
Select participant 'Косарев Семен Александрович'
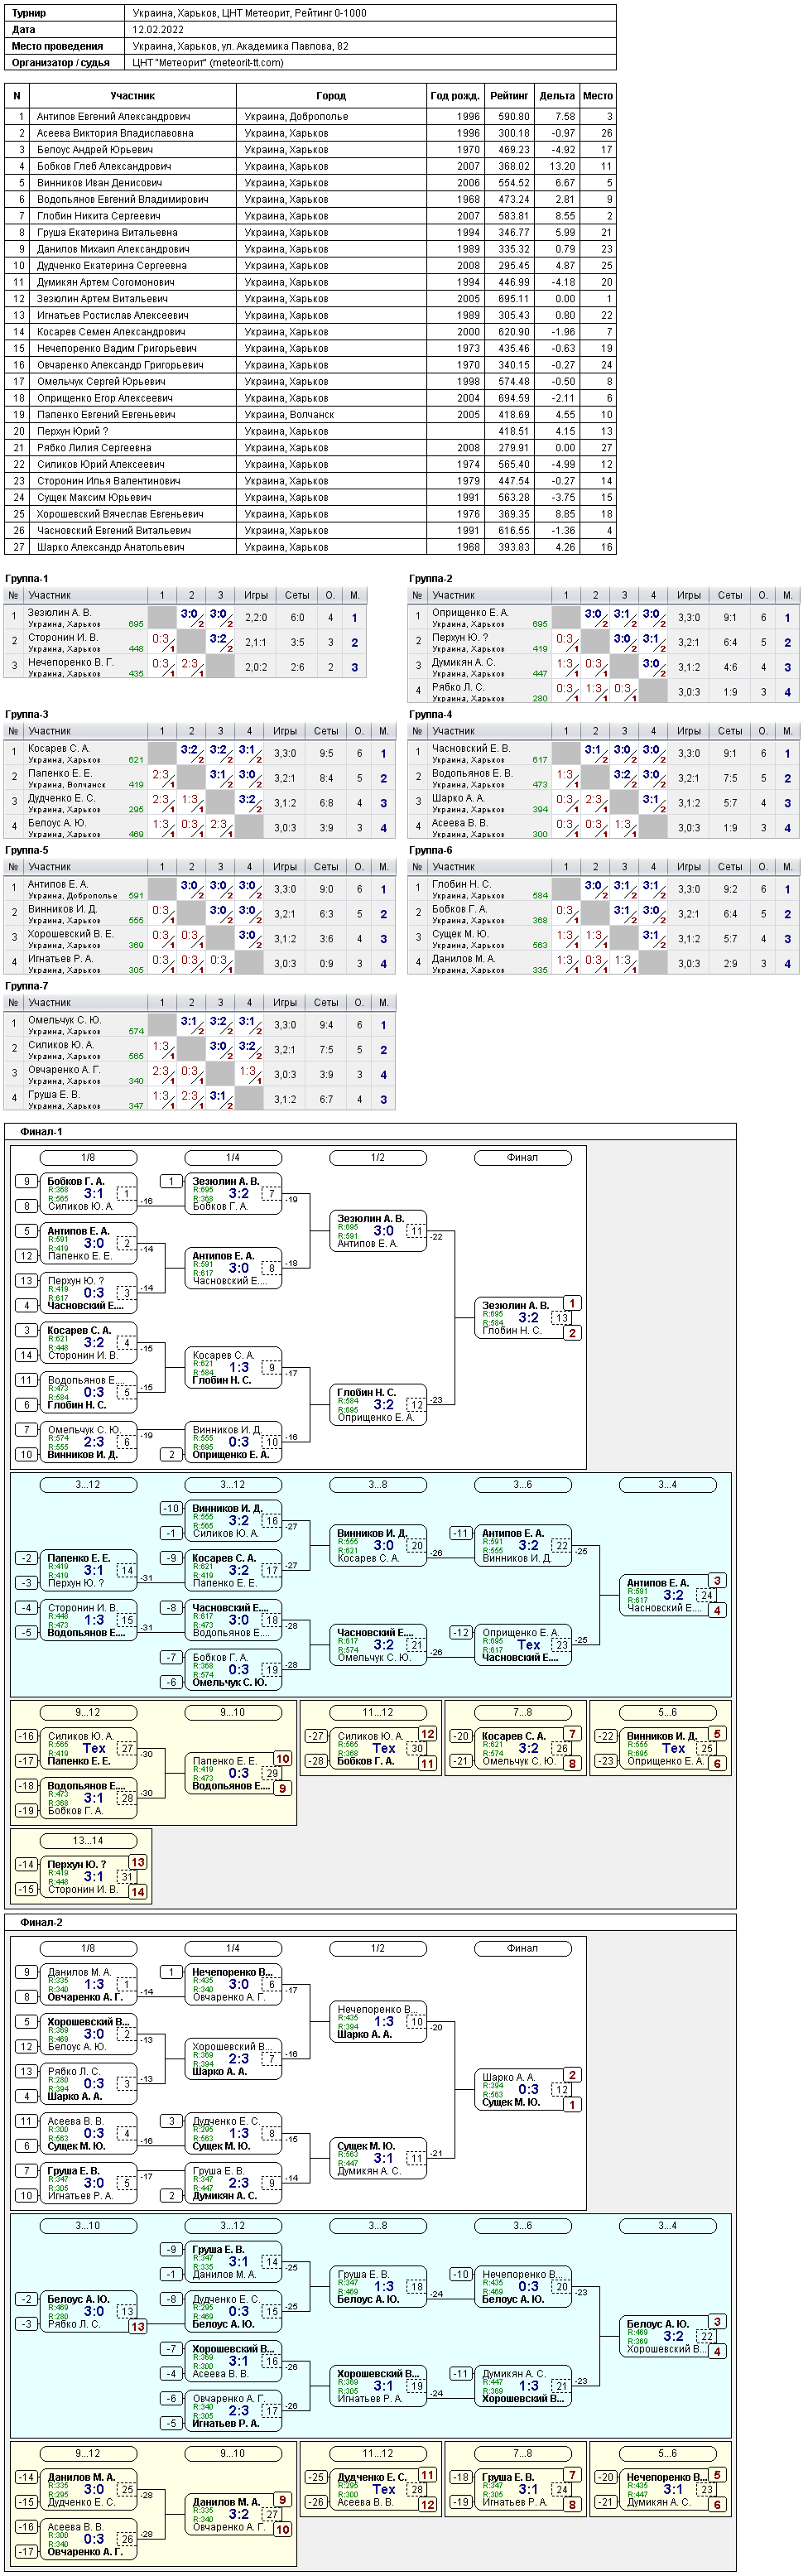[110, 332]
